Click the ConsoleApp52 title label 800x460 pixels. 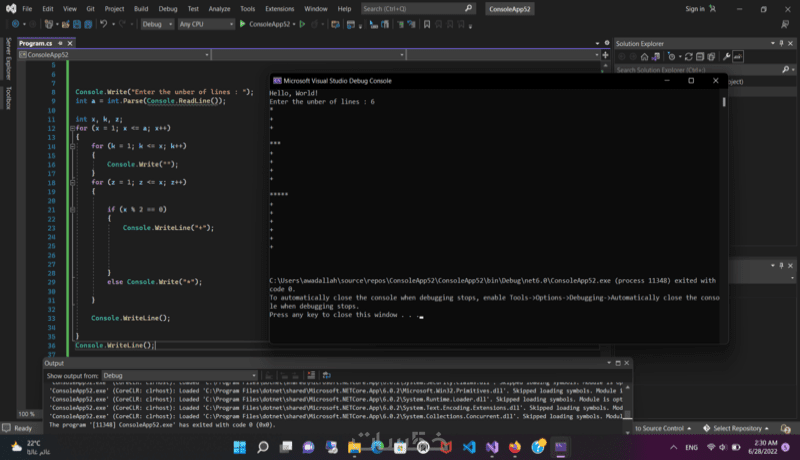(510, 9)
